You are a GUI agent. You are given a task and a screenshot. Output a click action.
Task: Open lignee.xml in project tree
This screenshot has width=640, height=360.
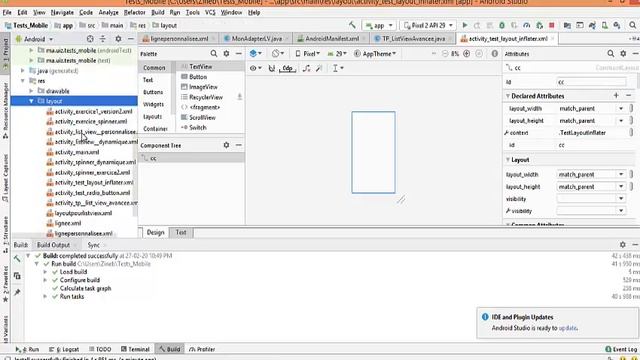68,223
